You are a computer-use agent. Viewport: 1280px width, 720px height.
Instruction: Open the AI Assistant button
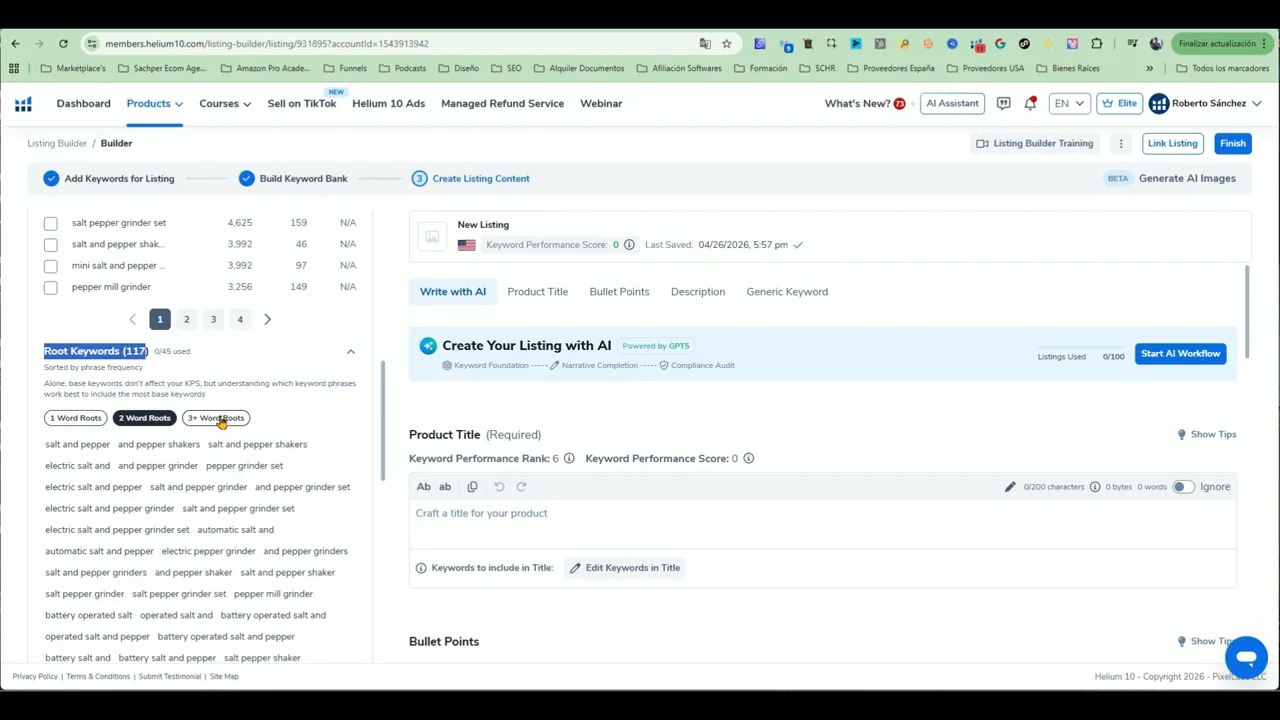point(952,104)
